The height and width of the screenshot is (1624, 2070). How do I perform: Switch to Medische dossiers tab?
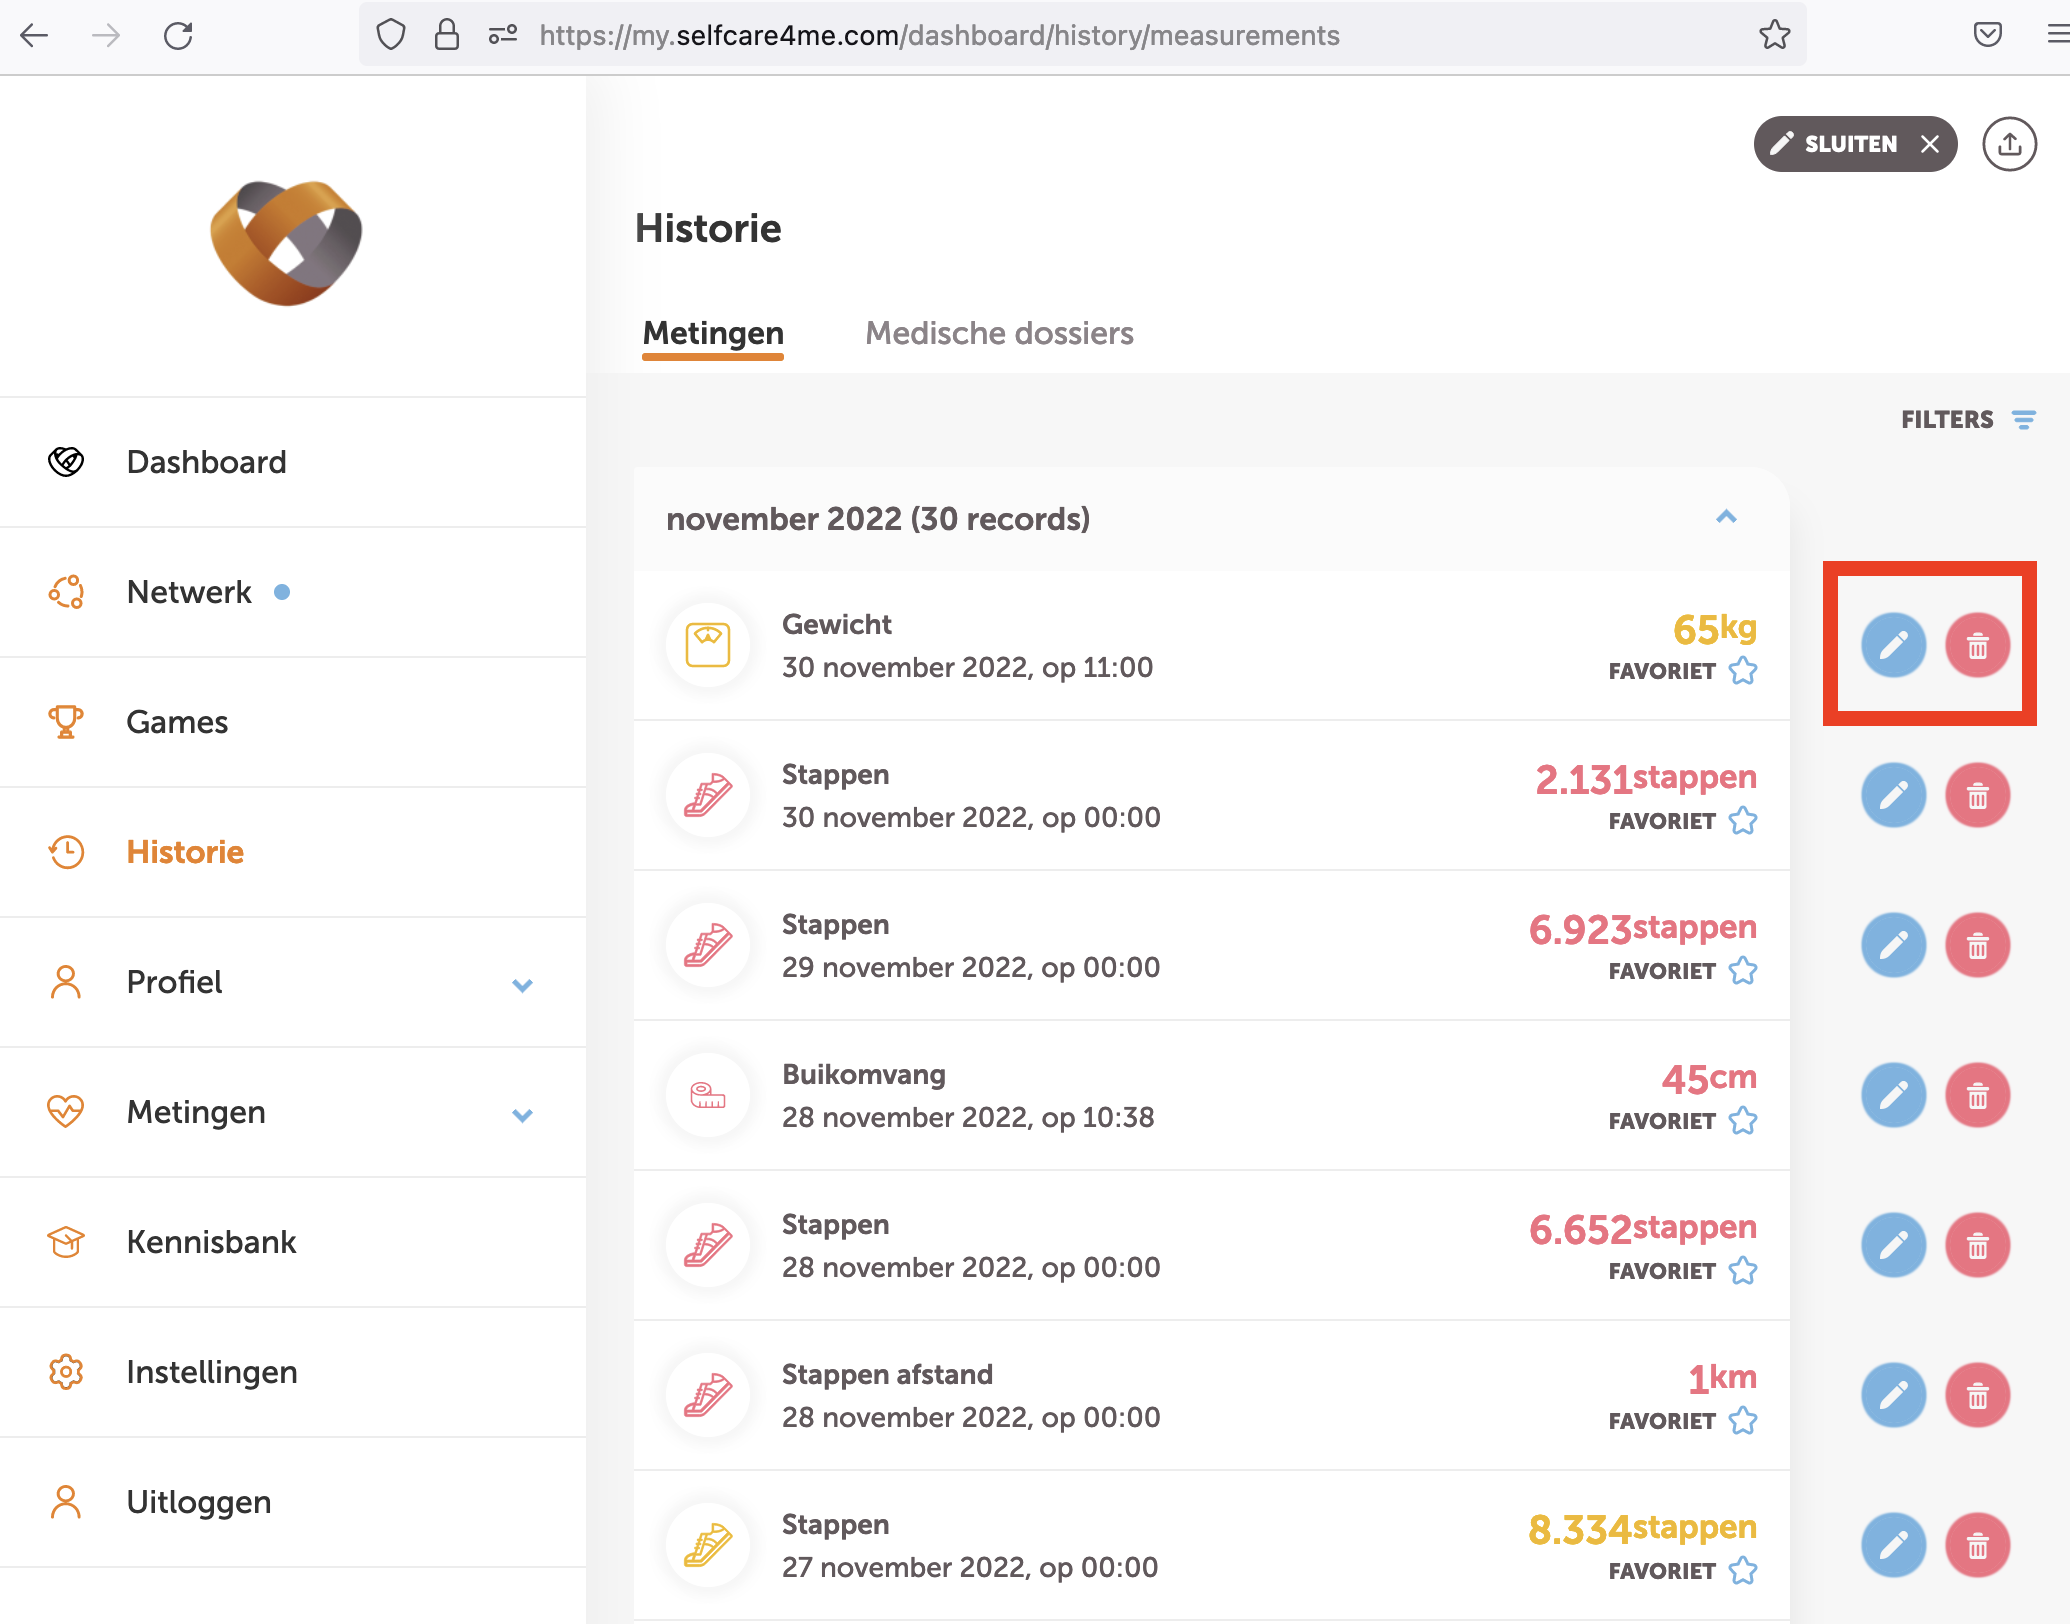tap(999, 333)
